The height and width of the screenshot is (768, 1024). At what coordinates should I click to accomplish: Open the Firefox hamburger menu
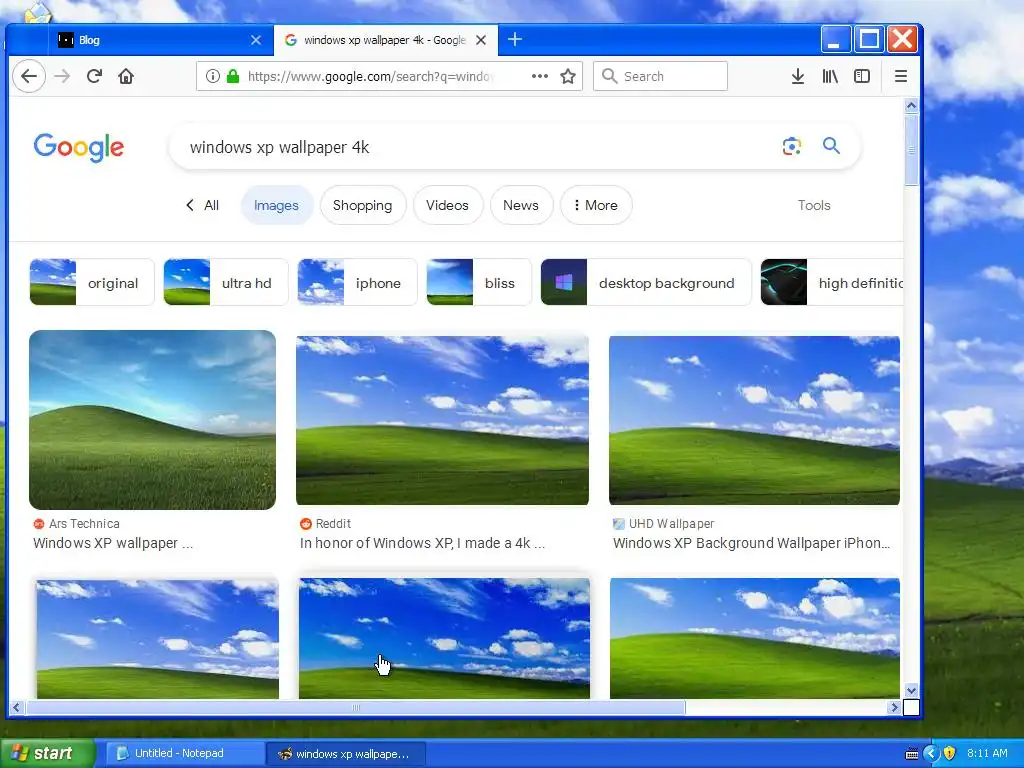click(x=901, y=76)
